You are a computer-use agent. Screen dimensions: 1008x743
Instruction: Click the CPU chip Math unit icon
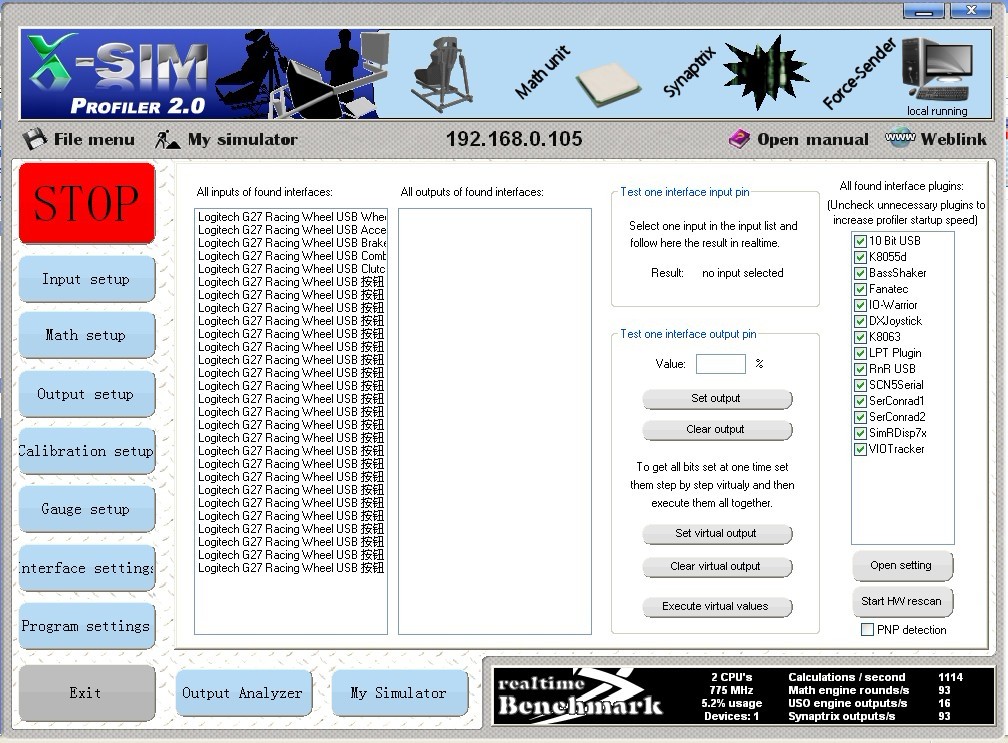607,84
